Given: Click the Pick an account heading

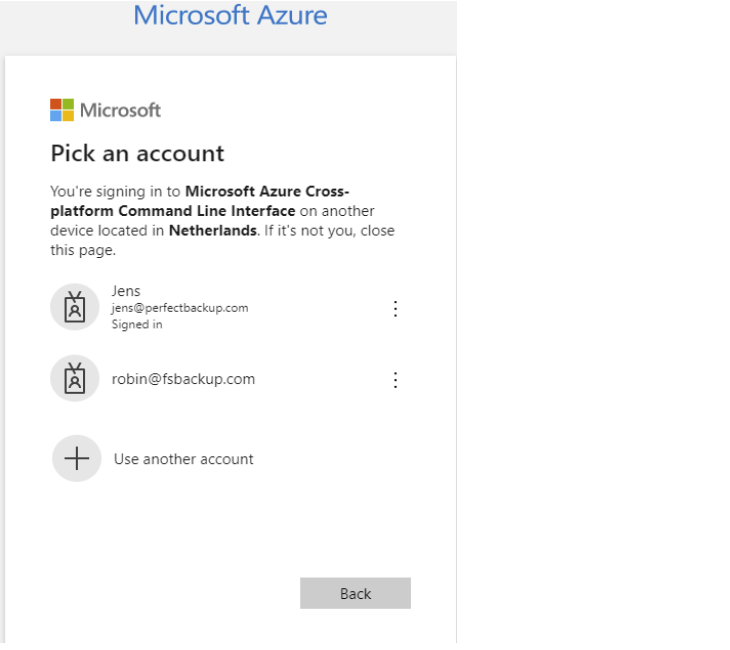Looking at the screenshot, I should click(137, 153).
